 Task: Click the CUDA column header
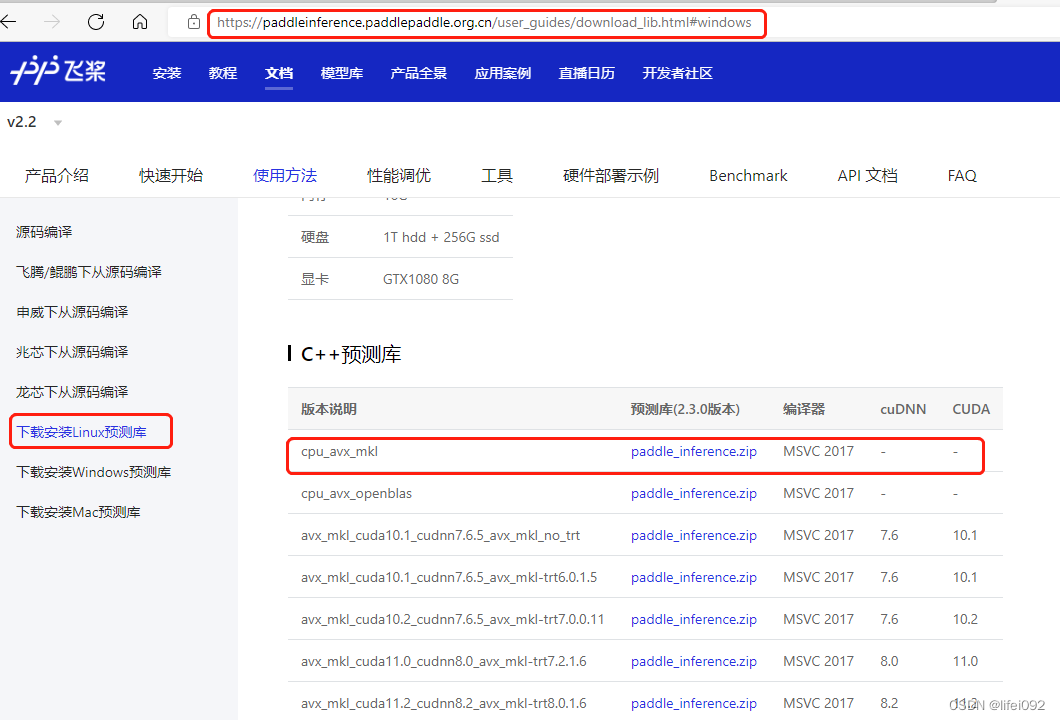tap(971, 409)
